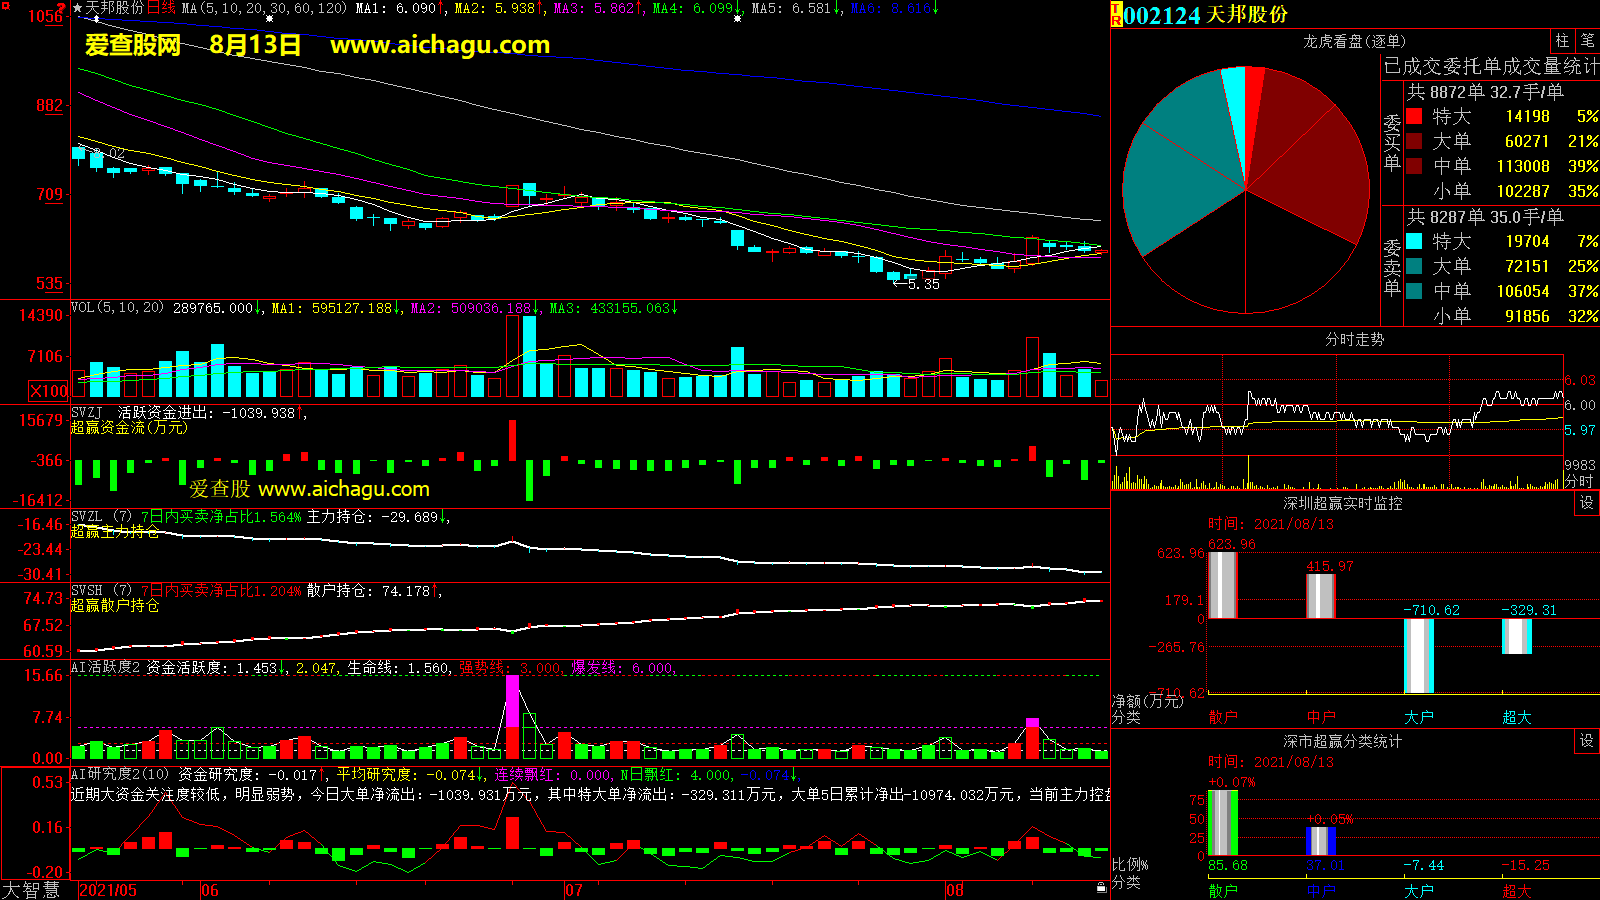Switch to tick view with 笔 button
Viewport: 1600px width, 900px height.
(1587, 40)
